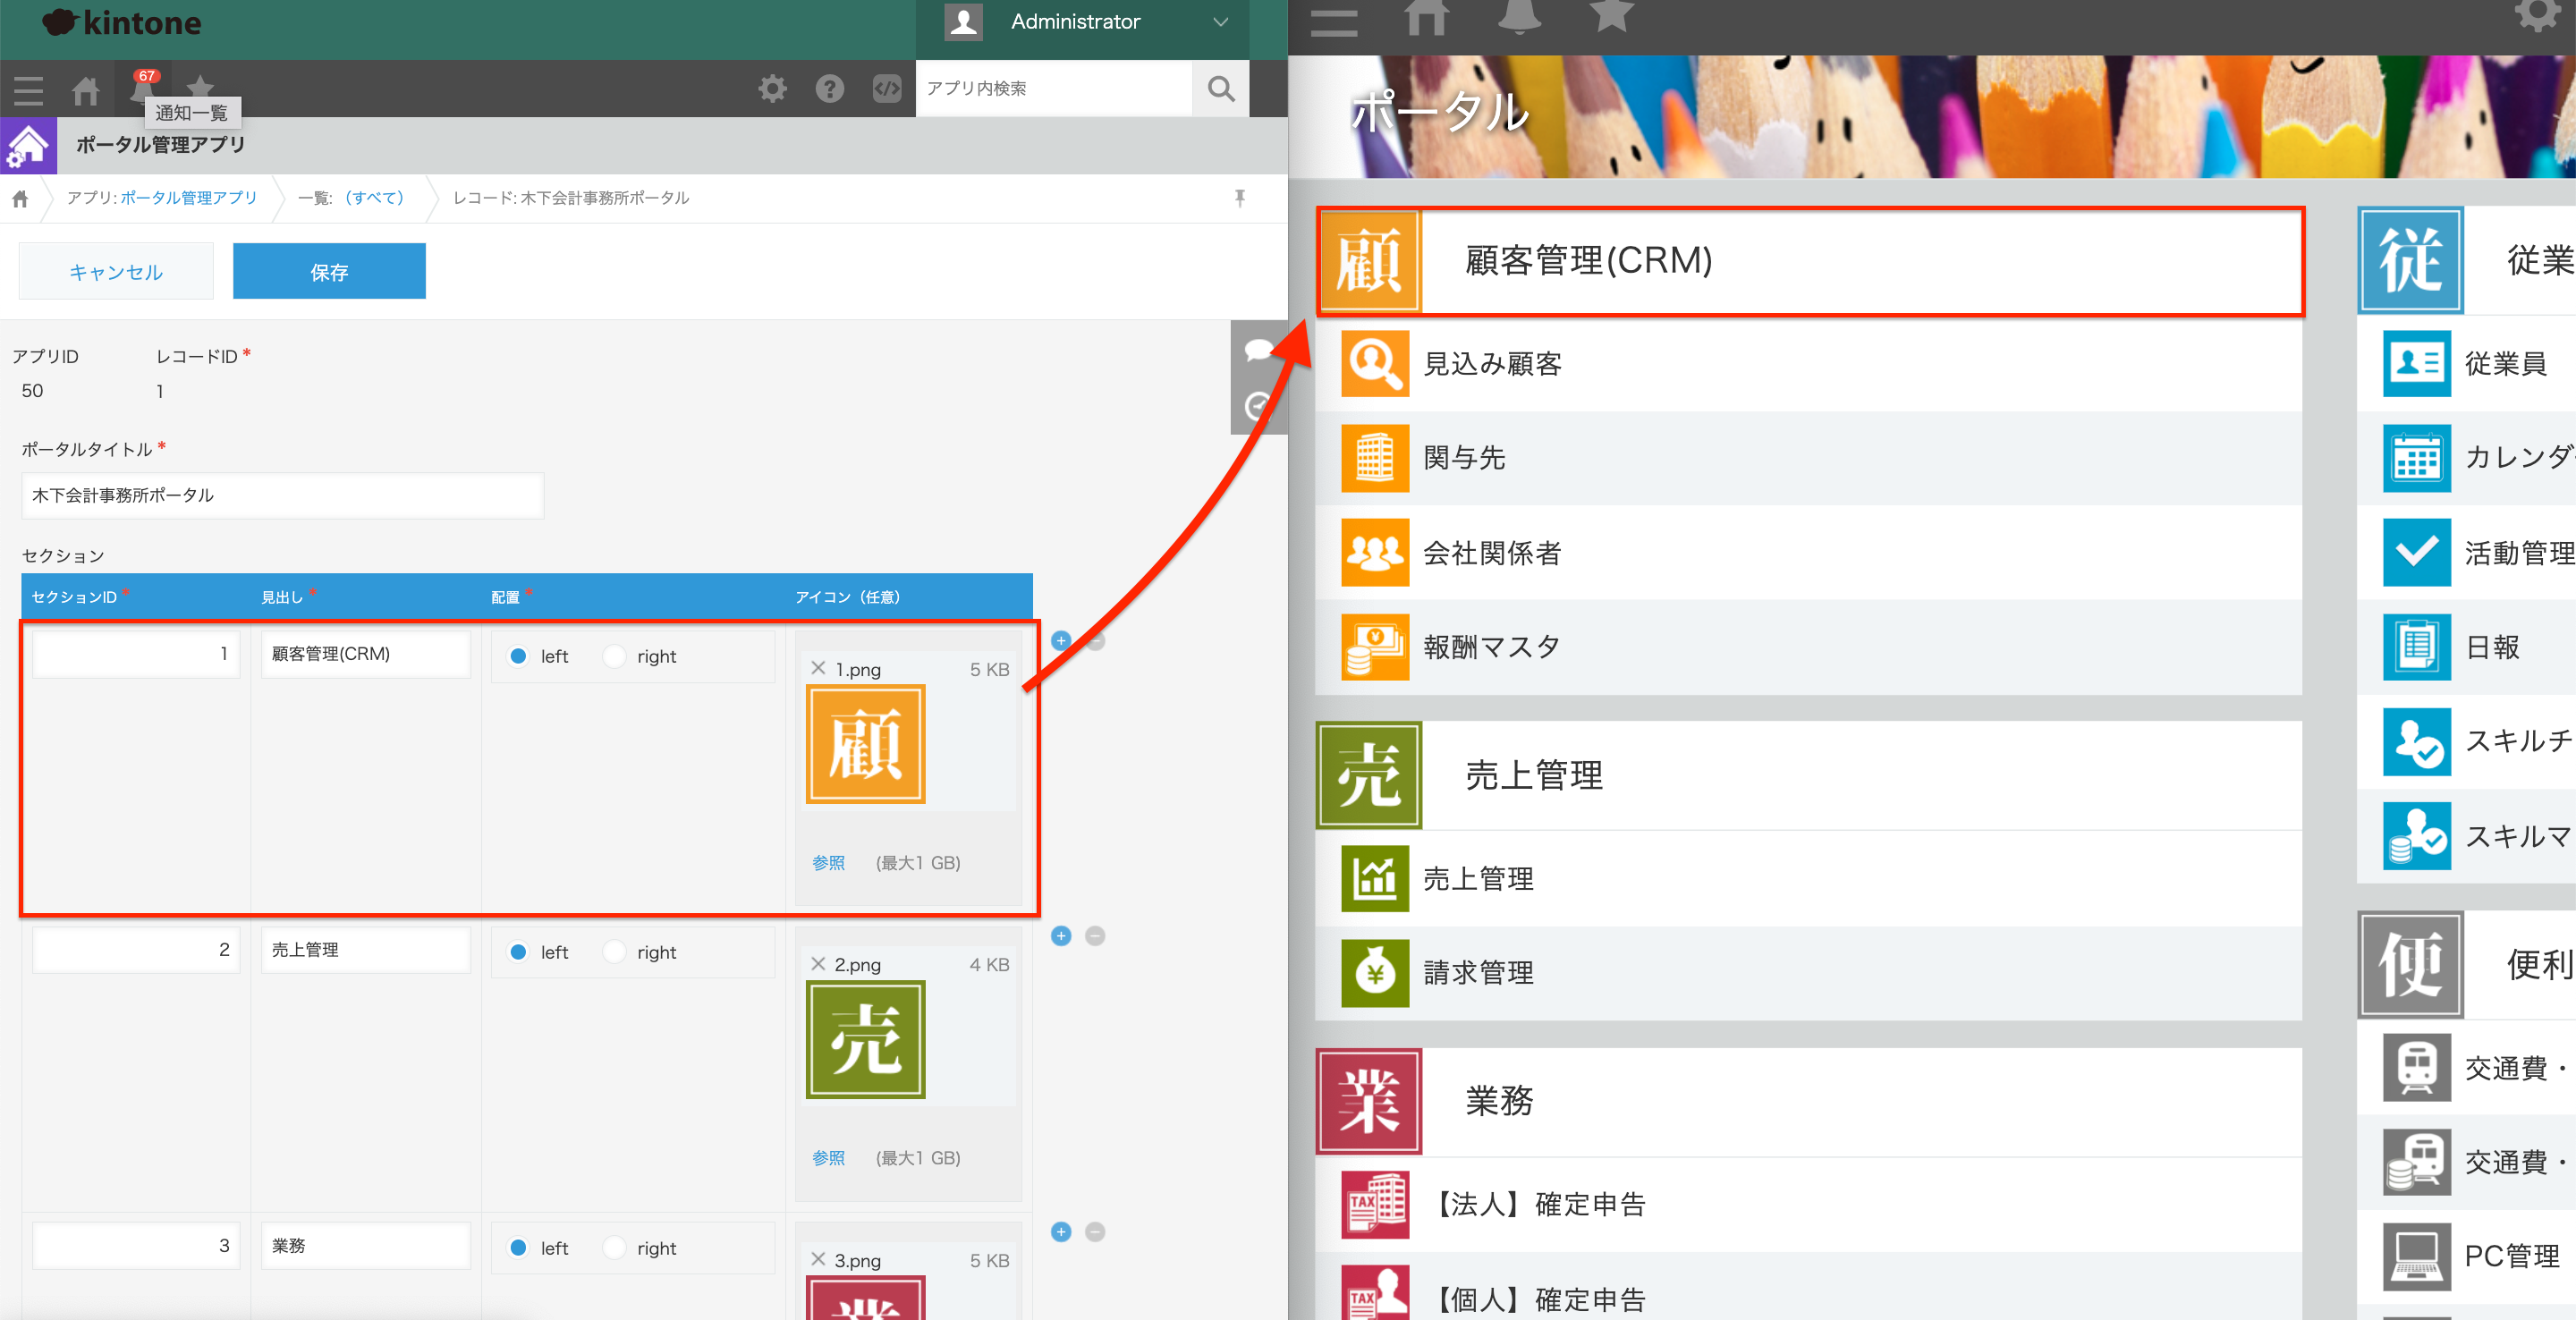Image resolution: width=2576 pixels, height=1320 pixels.
Task: Select right placement for 売上管理 section
Action: 614,951
